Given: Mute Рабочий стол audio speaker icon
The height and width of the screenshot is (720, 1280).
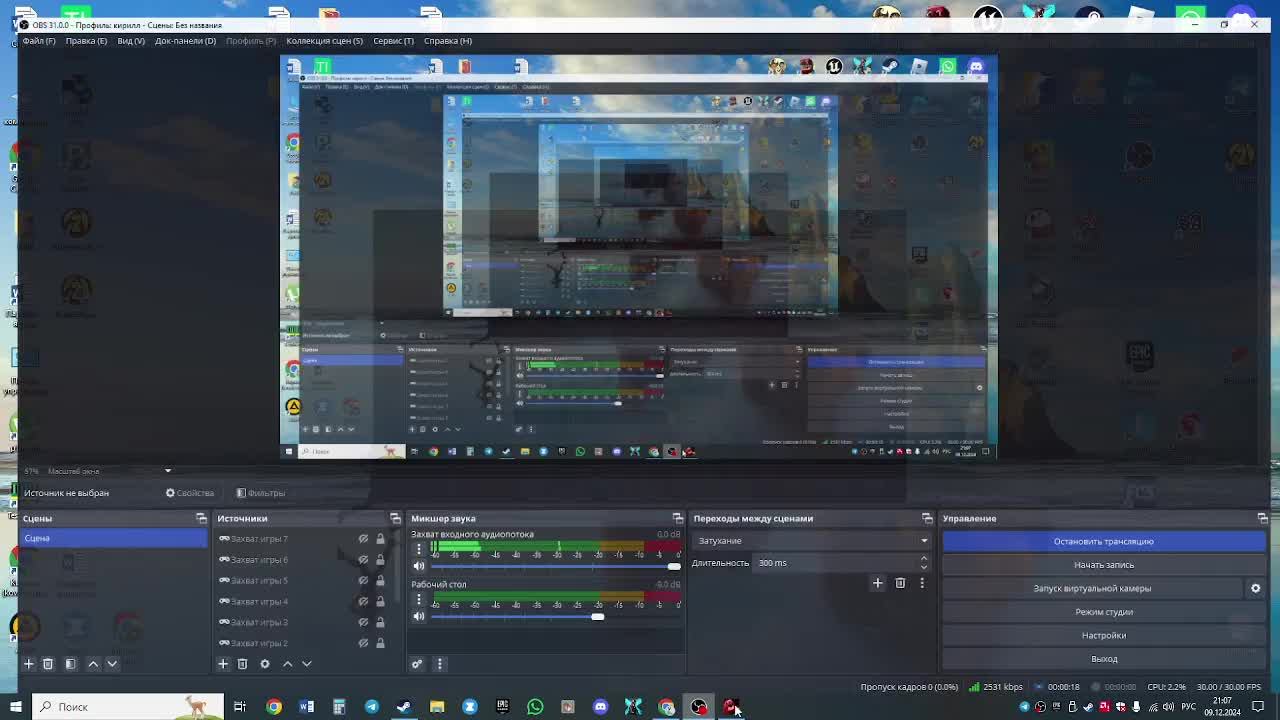Looking at the screenshot, I should click(x=419, y=616).
